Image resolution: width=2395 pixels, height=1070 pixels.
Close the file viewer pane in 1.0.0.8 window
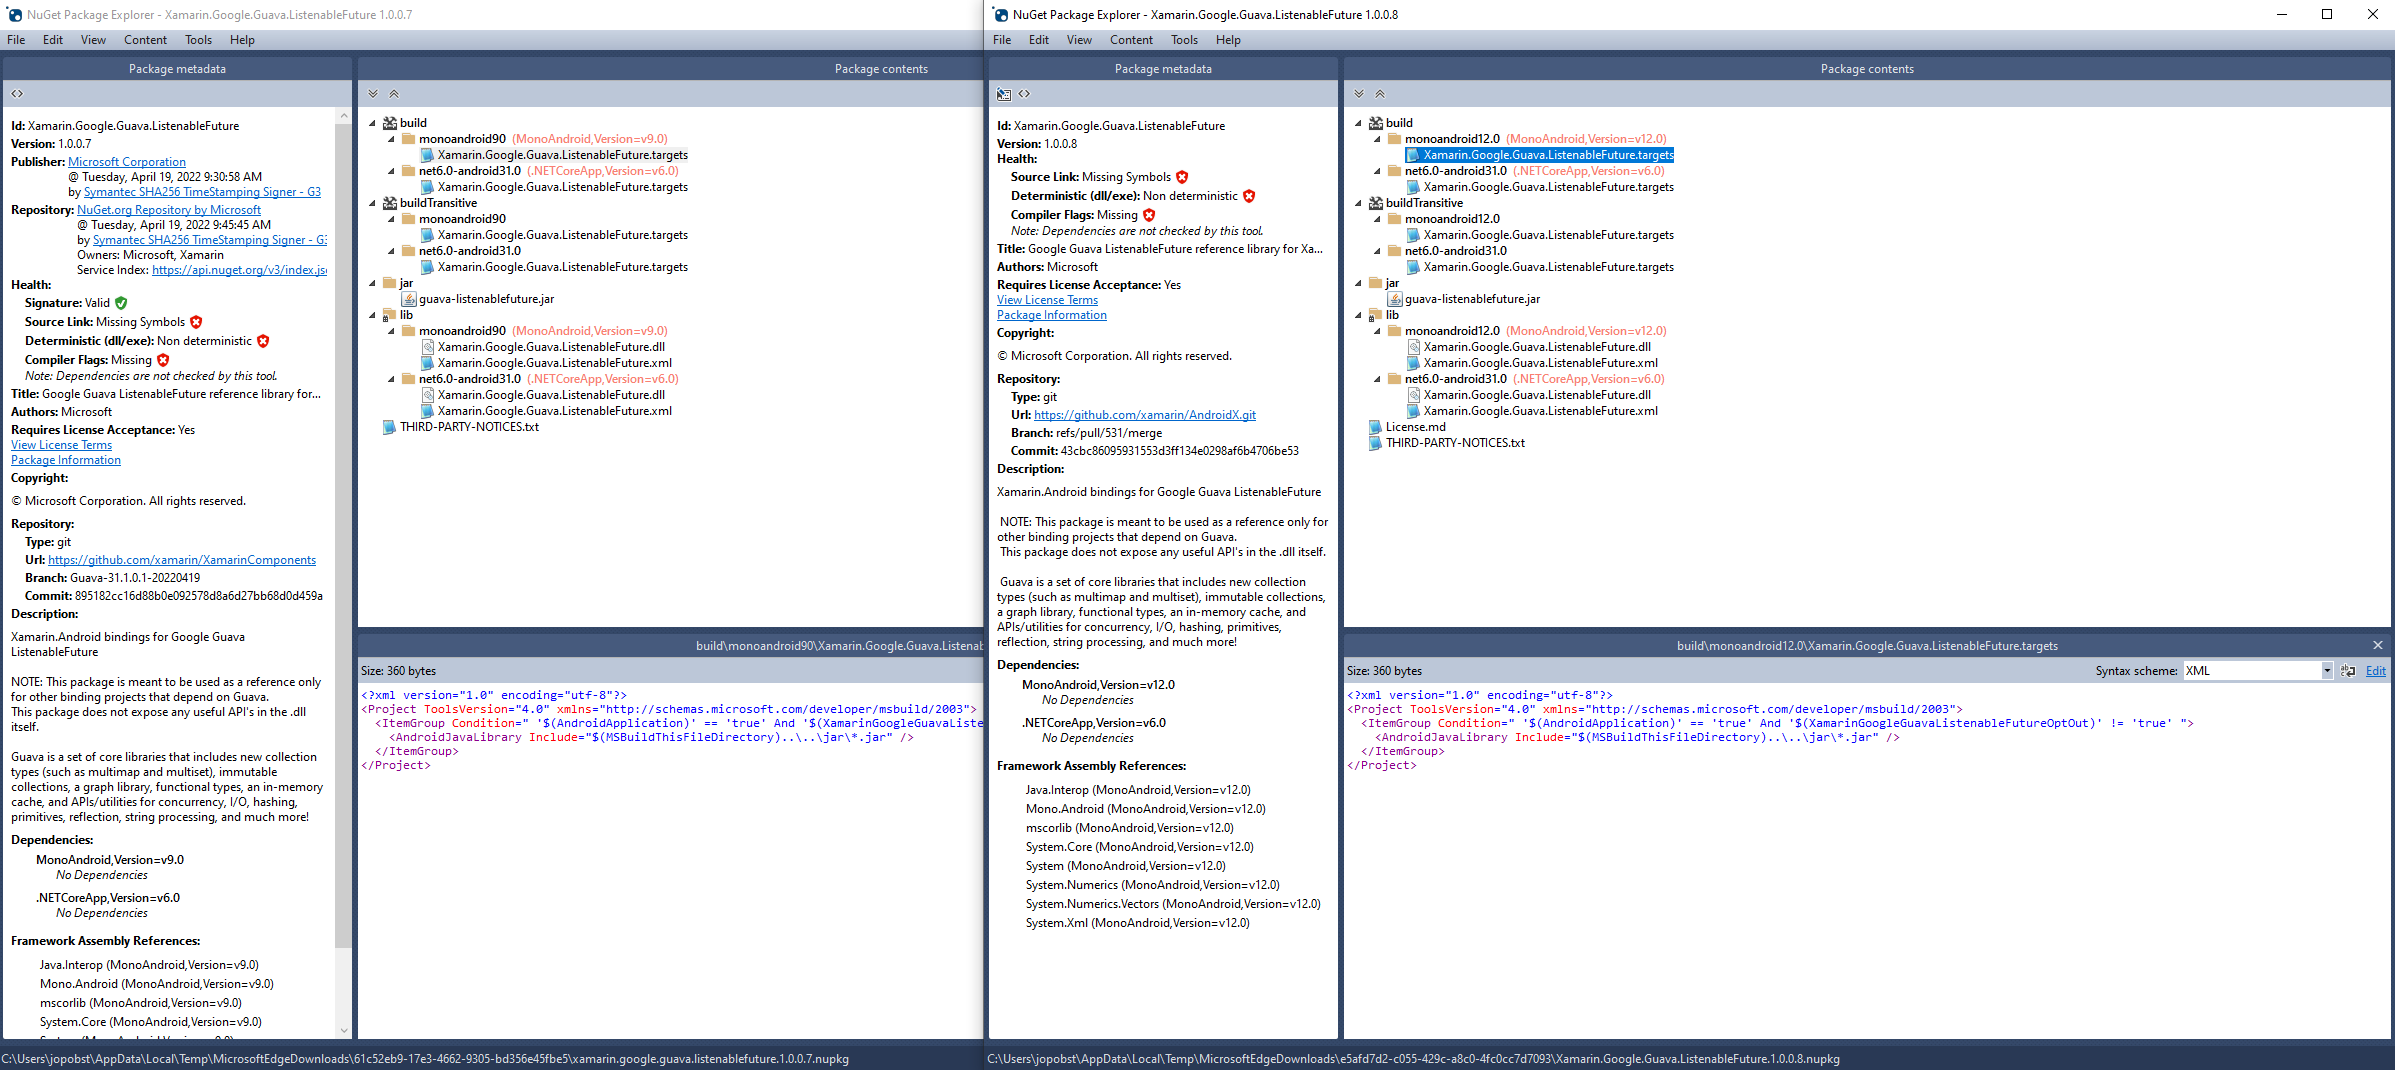point(2378,645)
